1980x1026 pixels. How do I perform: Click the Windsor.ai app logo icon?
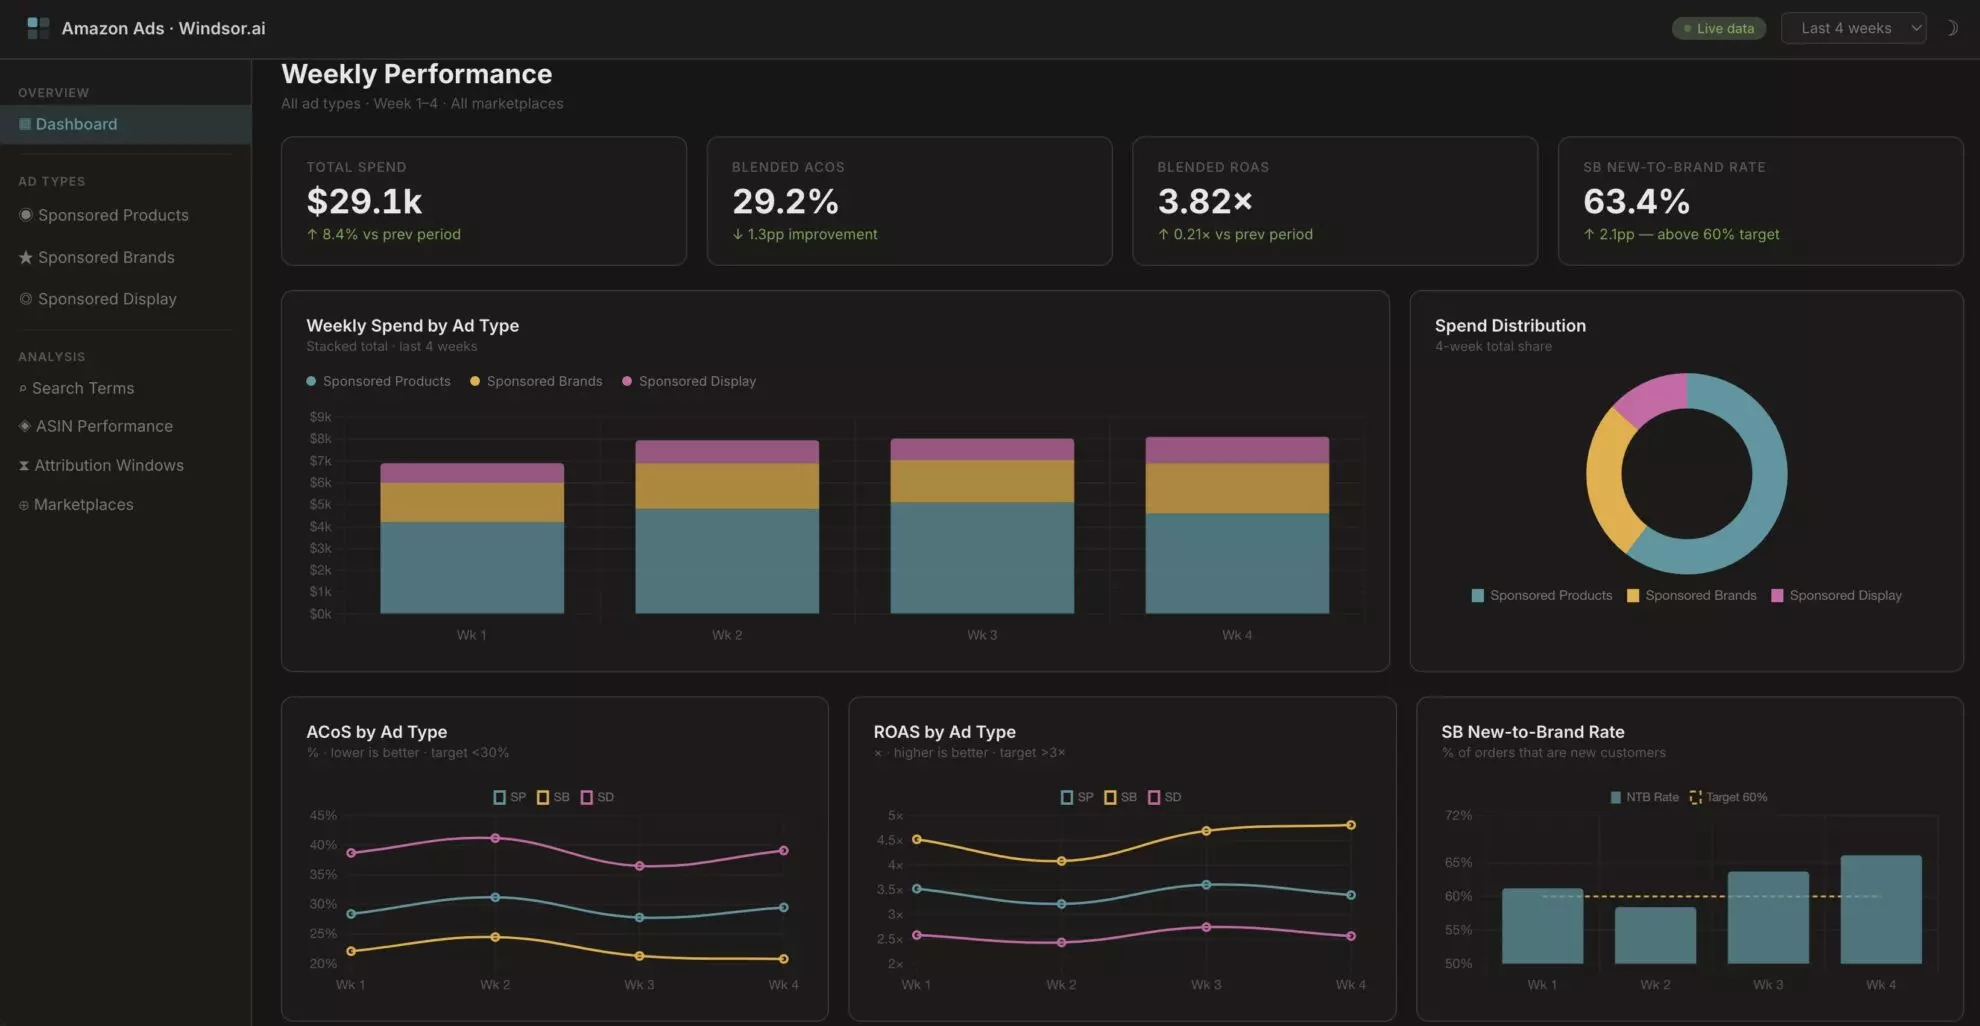pyautogui.click(x=38, y=28)
